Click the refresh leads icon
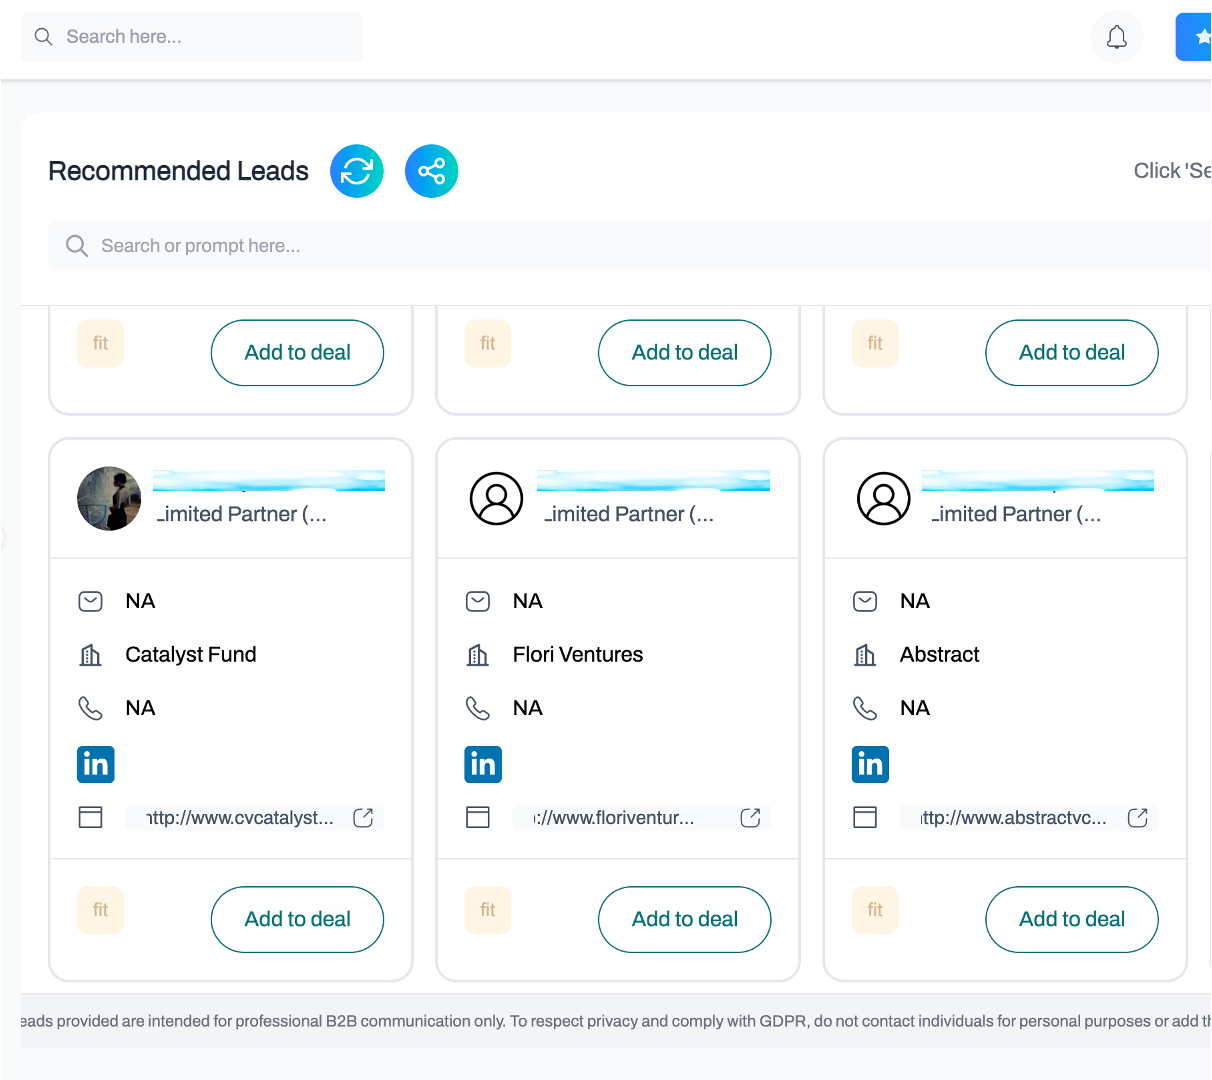Image resolution: width=1212 pixels, height=1080 pixels. click(357, 171)
